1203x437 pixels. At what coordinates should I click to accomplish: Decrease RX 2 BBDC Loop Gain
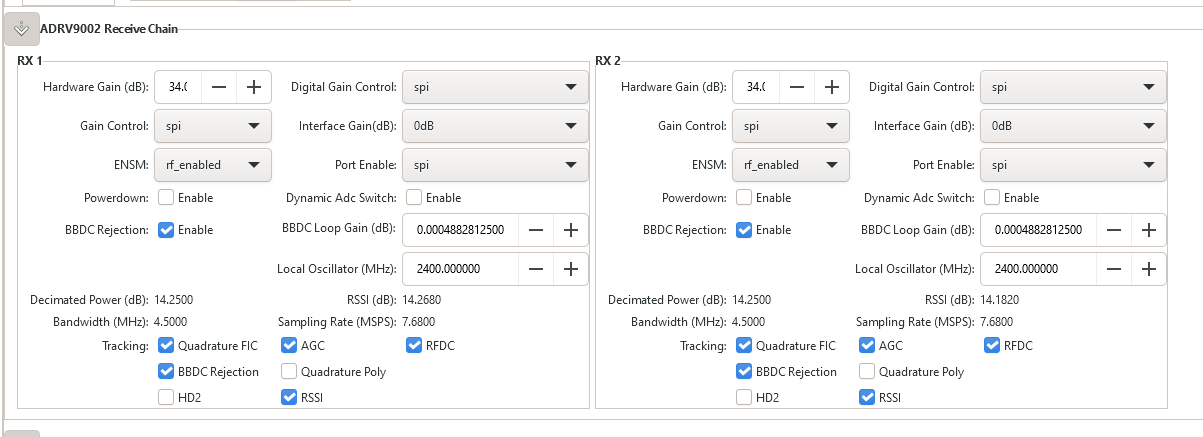[1114, 230]
